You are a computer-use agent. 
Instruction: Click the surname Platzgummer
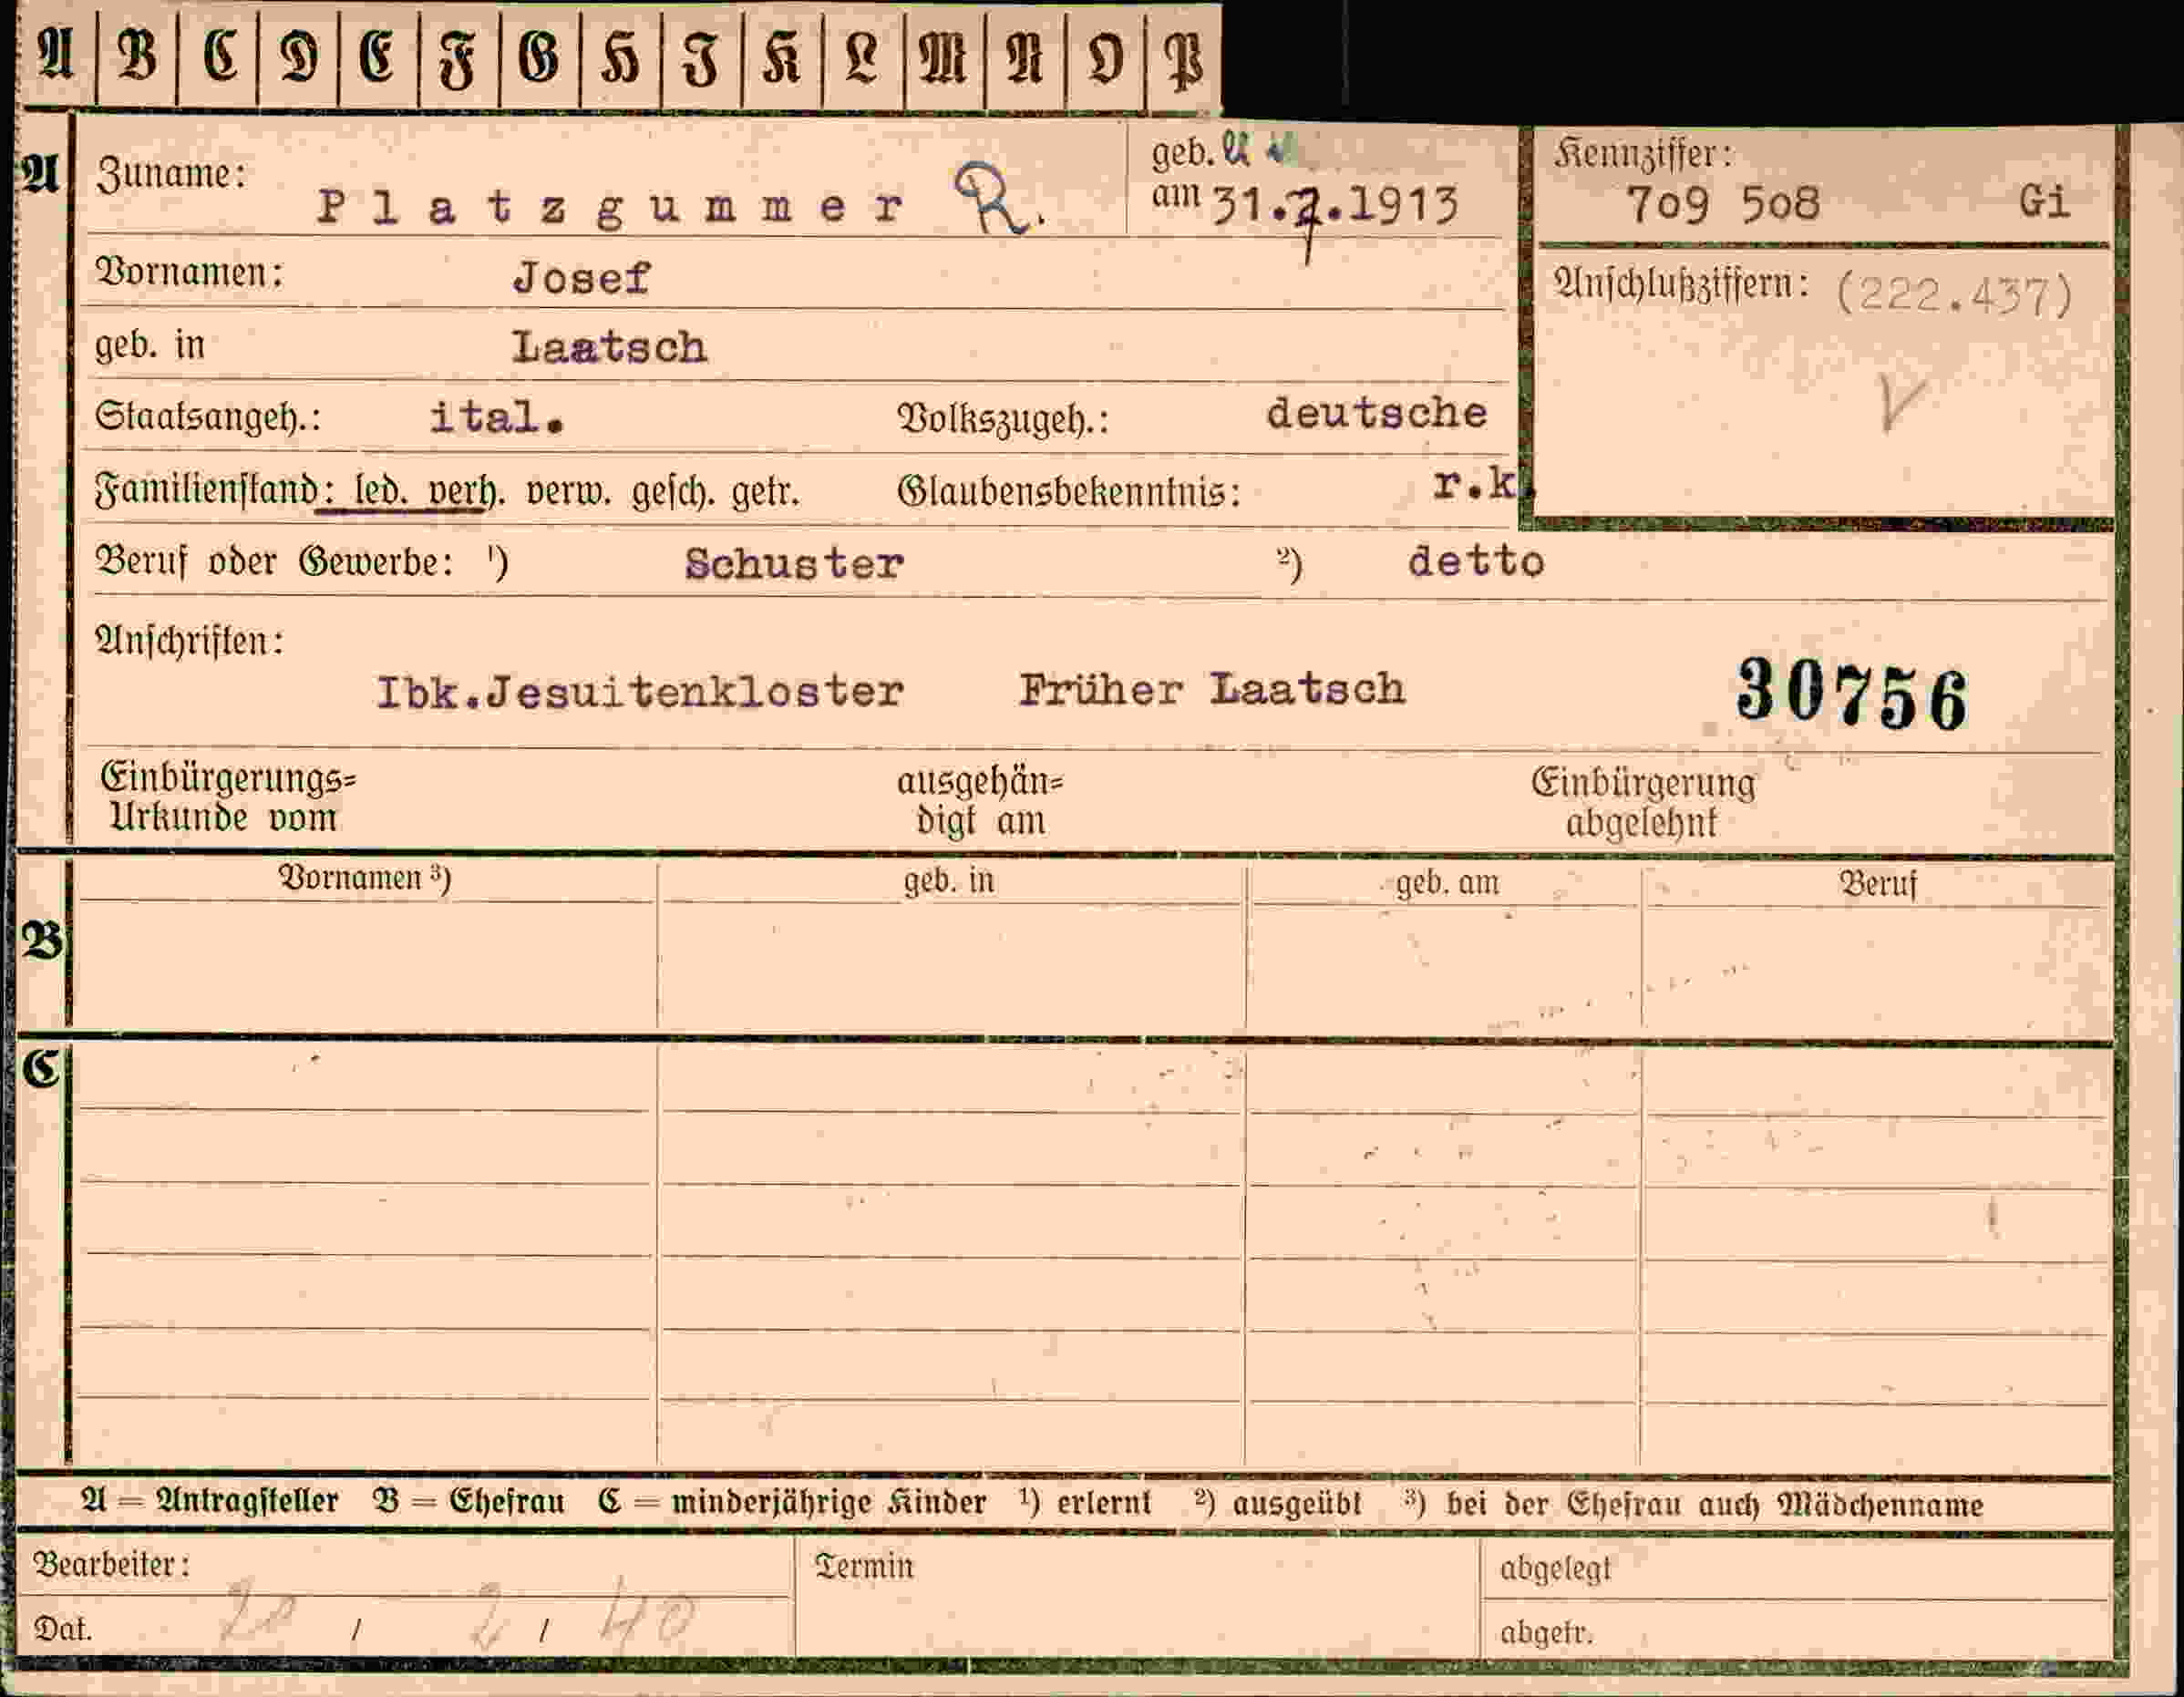(611, 208)
